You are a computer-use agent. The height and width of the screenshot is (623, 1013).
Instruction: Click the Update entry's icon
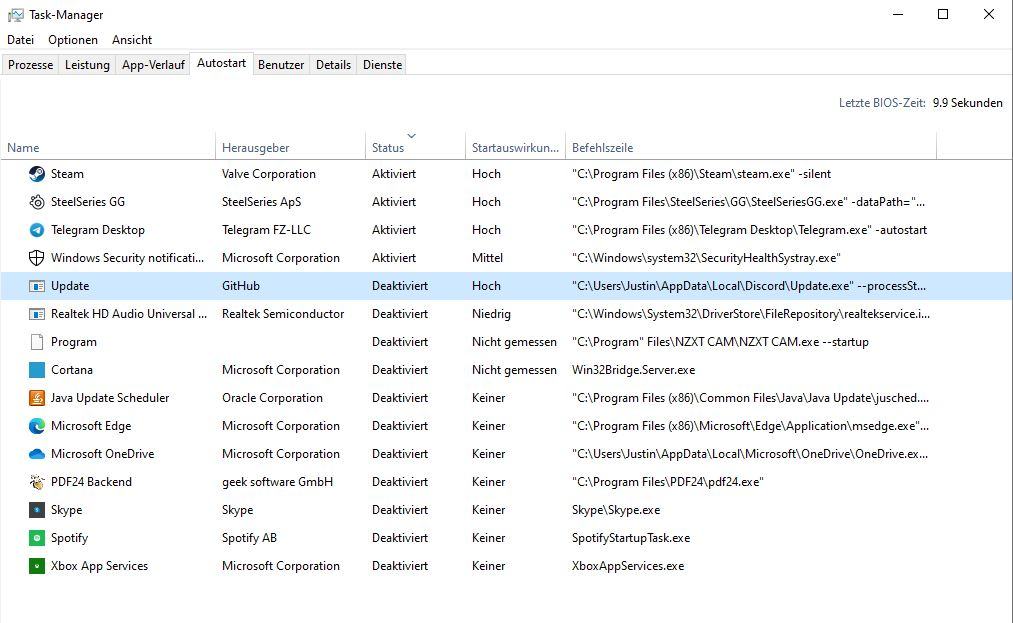point(37,286)
